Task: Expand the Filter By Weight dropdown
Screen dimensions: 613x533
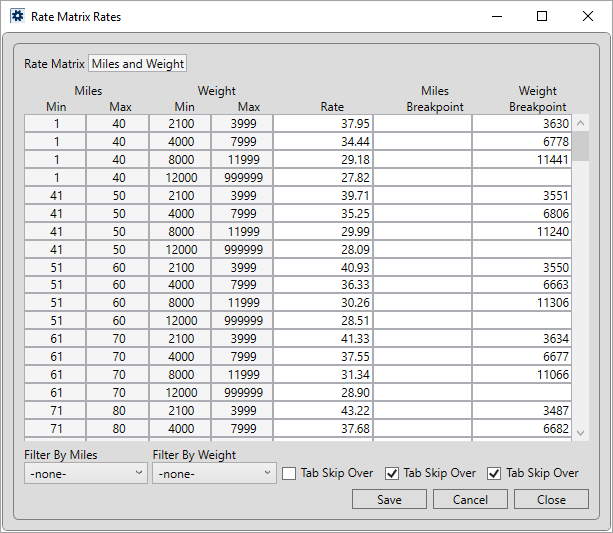Action: [214, 473]
